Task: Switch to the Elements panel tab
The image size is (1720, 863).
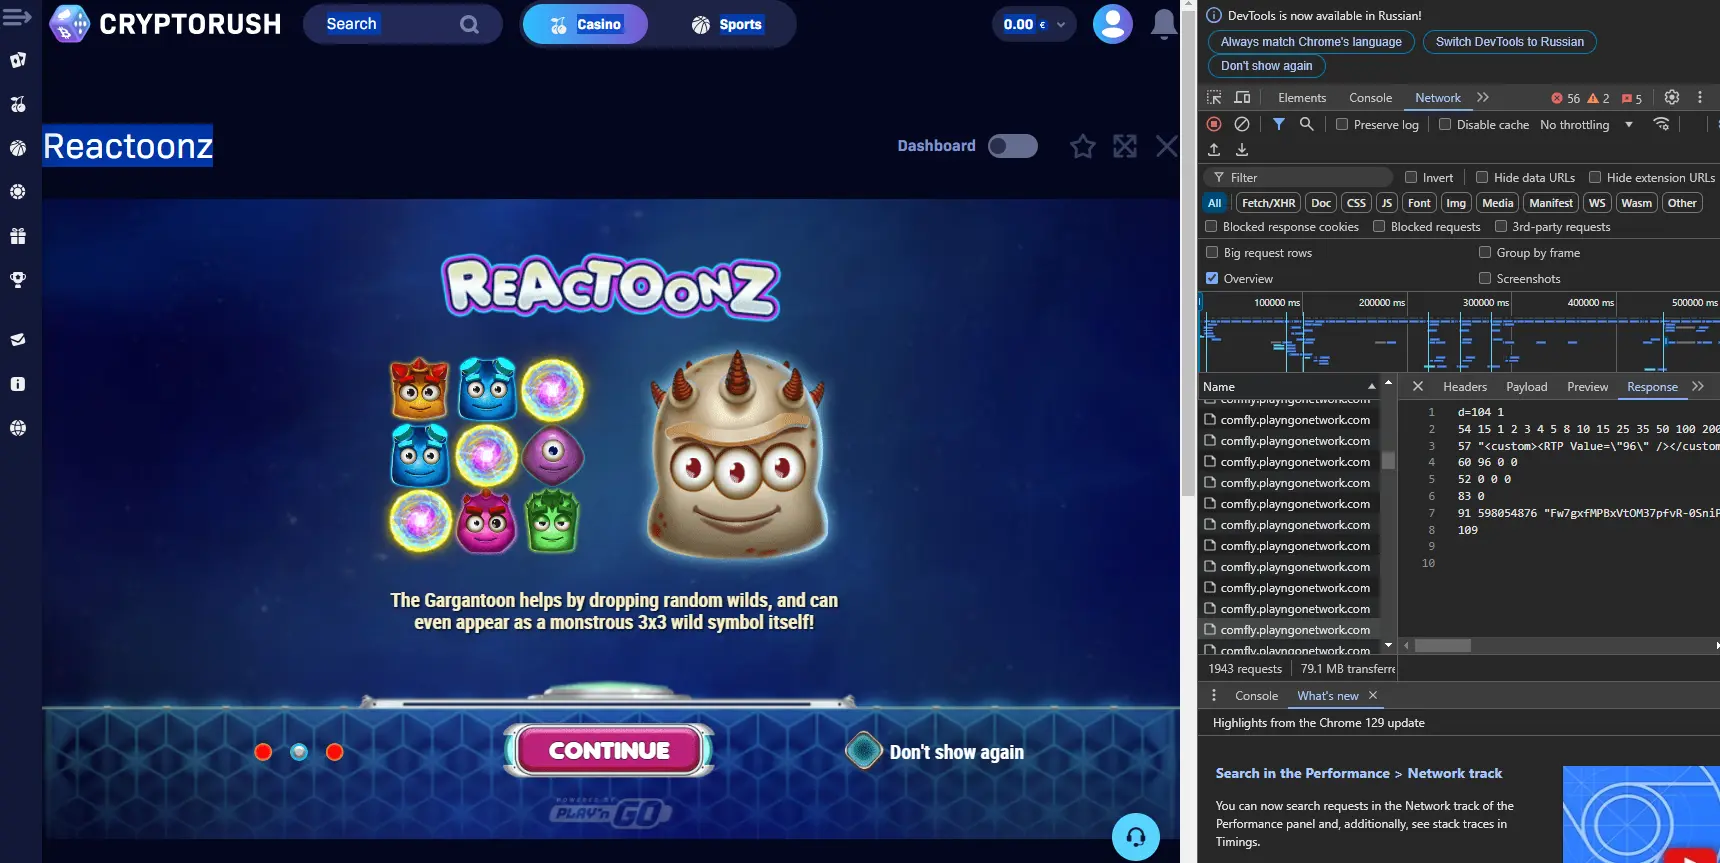Action: click(1302, 97)
